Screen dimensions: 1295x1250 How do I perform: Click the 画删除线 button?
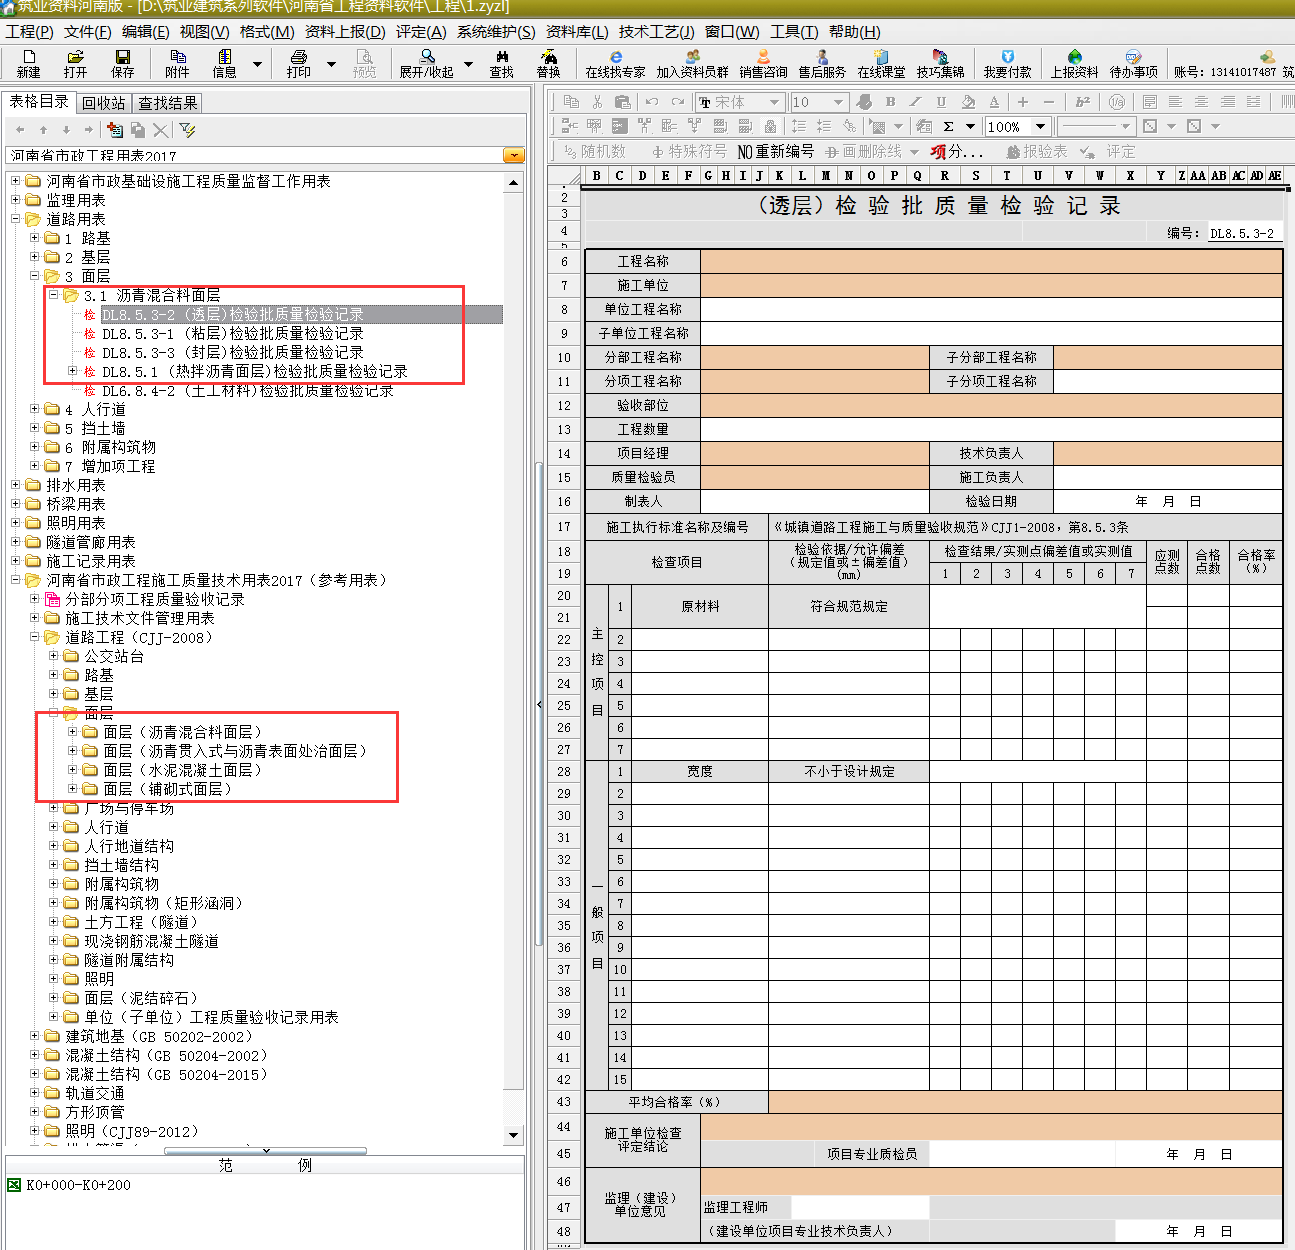[x=864, y=151]
